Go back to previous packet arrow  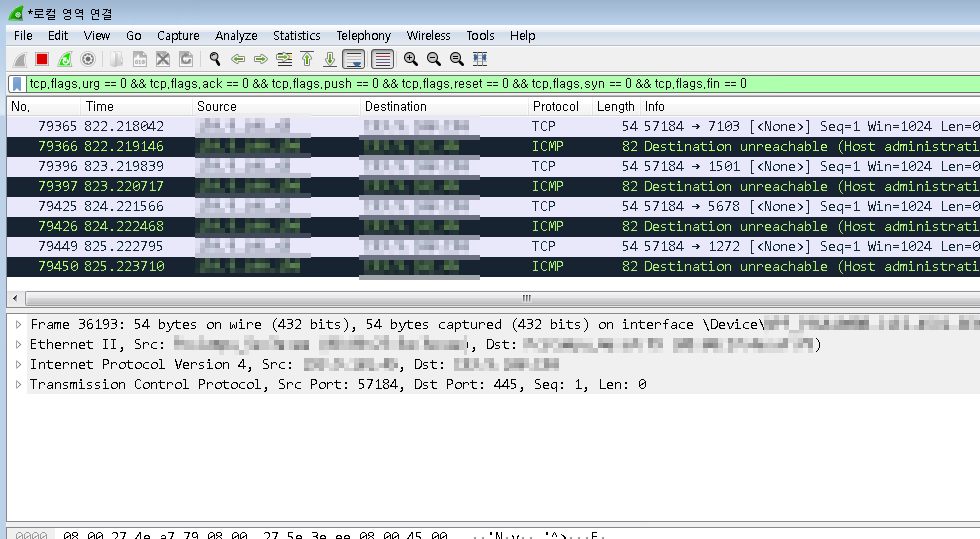(238, 60)
